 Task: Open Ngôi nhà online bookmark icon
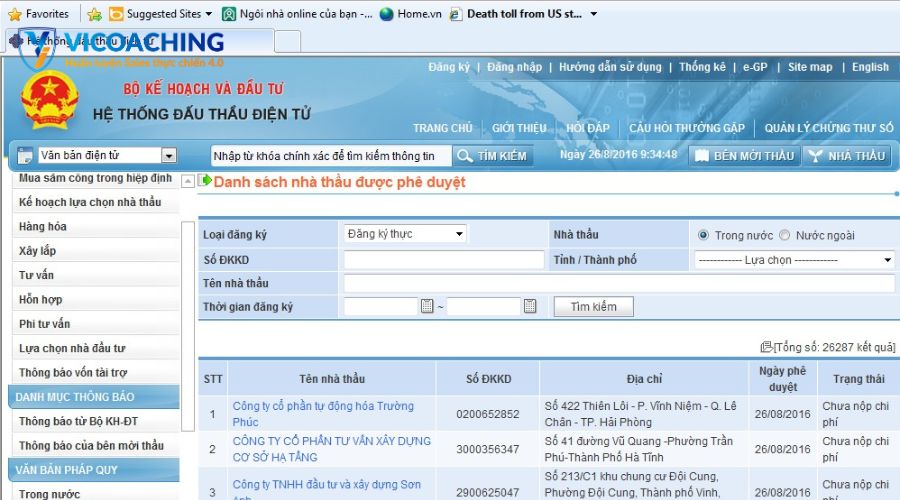pos(229,14)
